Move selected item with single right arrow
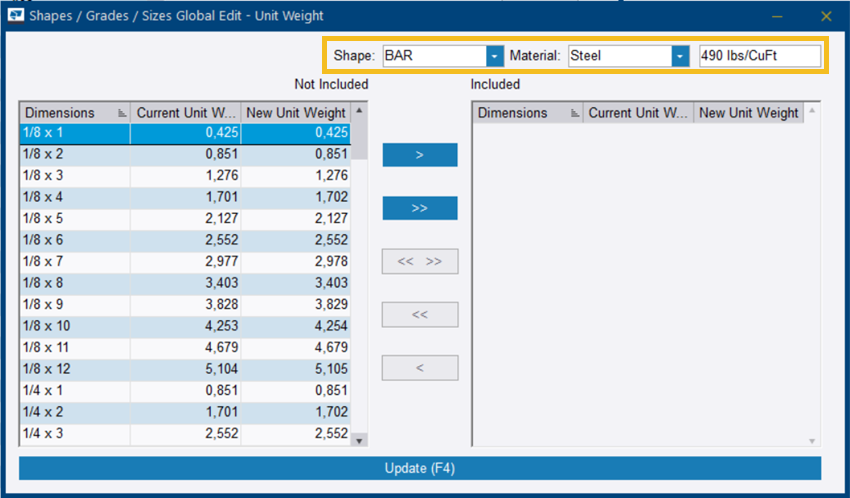 point(419,155)
